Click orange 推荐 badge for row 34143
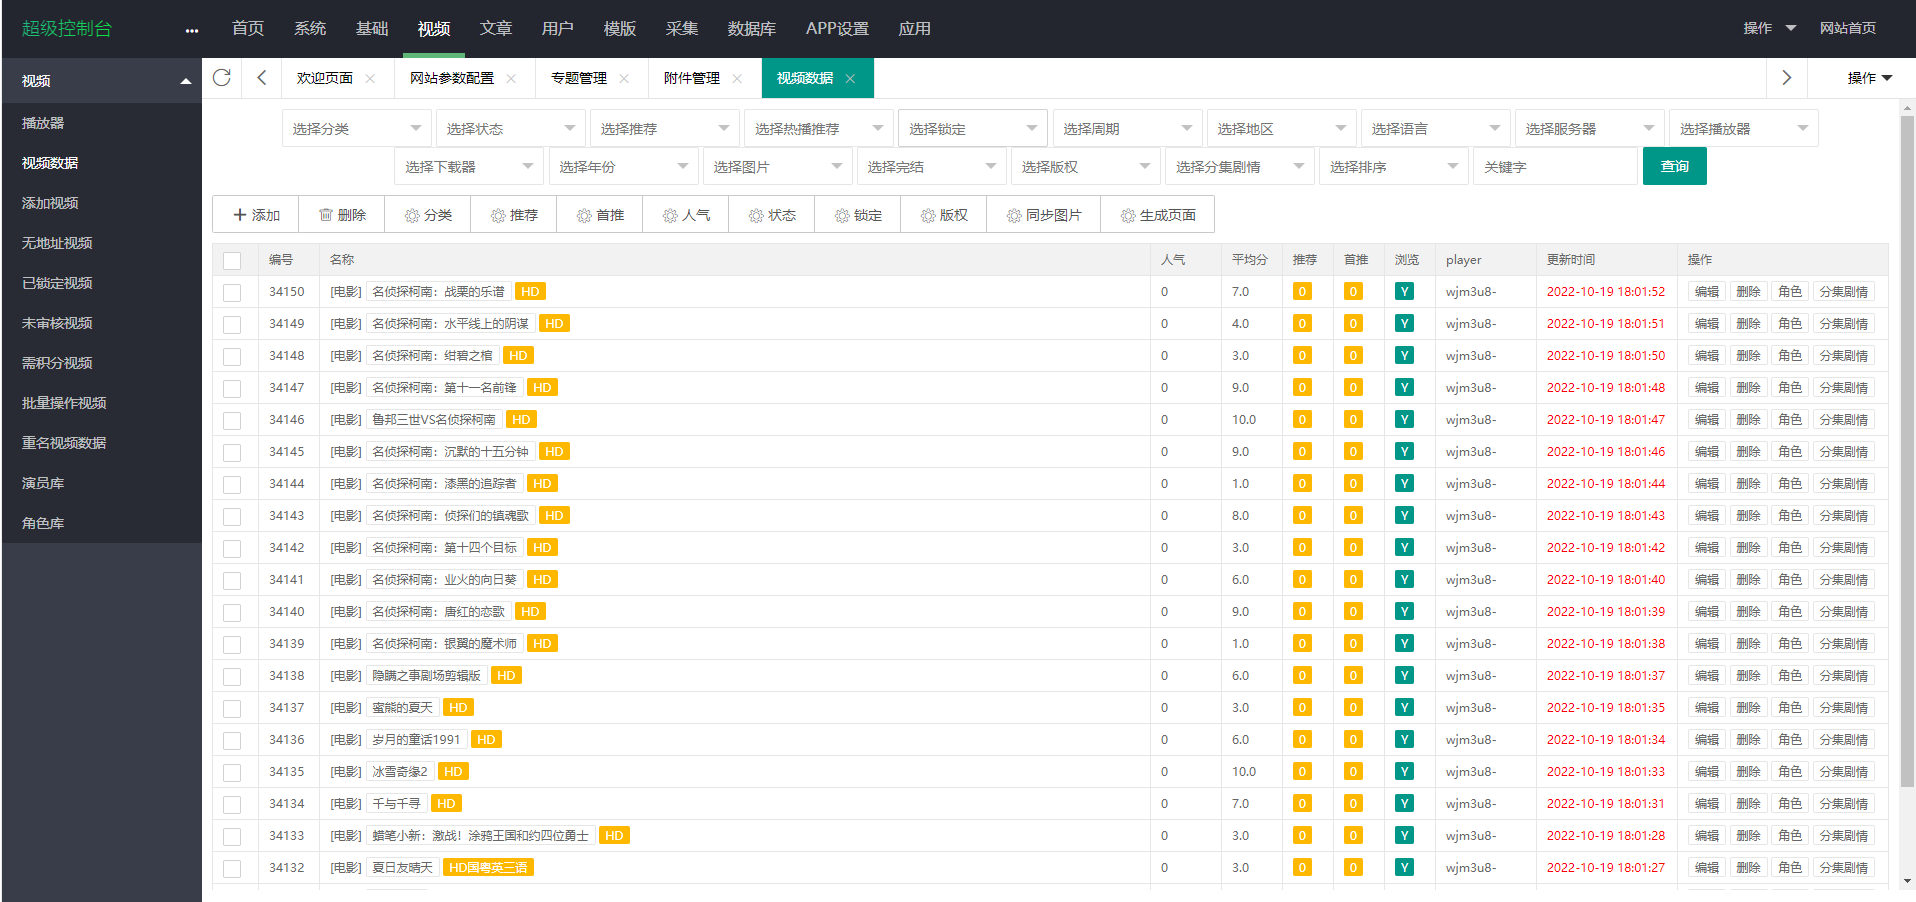Image resolution: width=1916 pixels, height=902 pixels. coord(1302,516)
